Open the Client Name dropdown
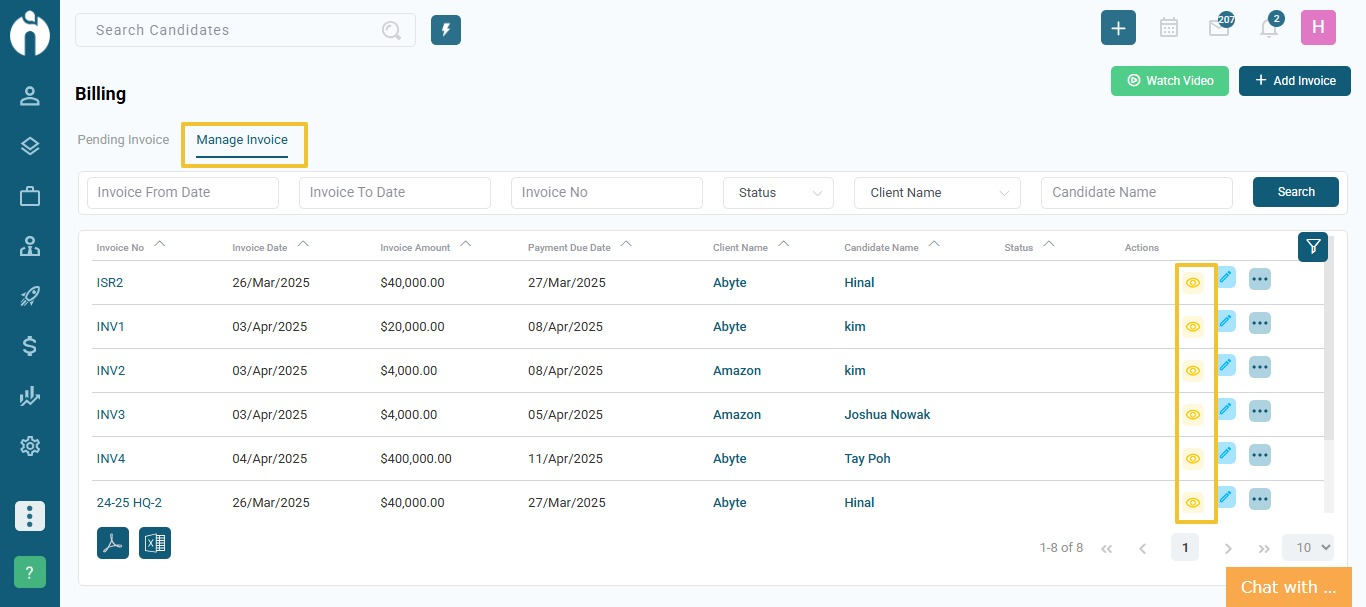 [x=937, y=193]
